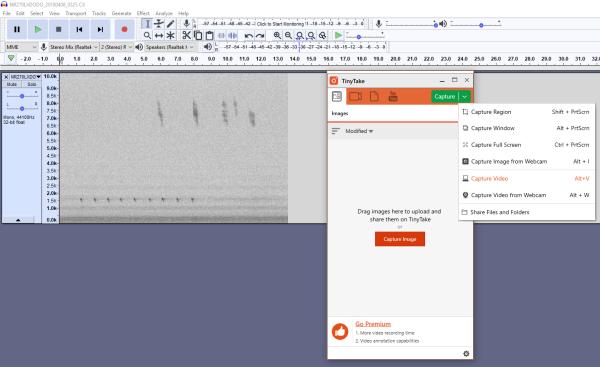Image resolution: width=600 pixels, height=367 pixels.
Task: Open the MME audio host dropdown
Action: point(21,47)
